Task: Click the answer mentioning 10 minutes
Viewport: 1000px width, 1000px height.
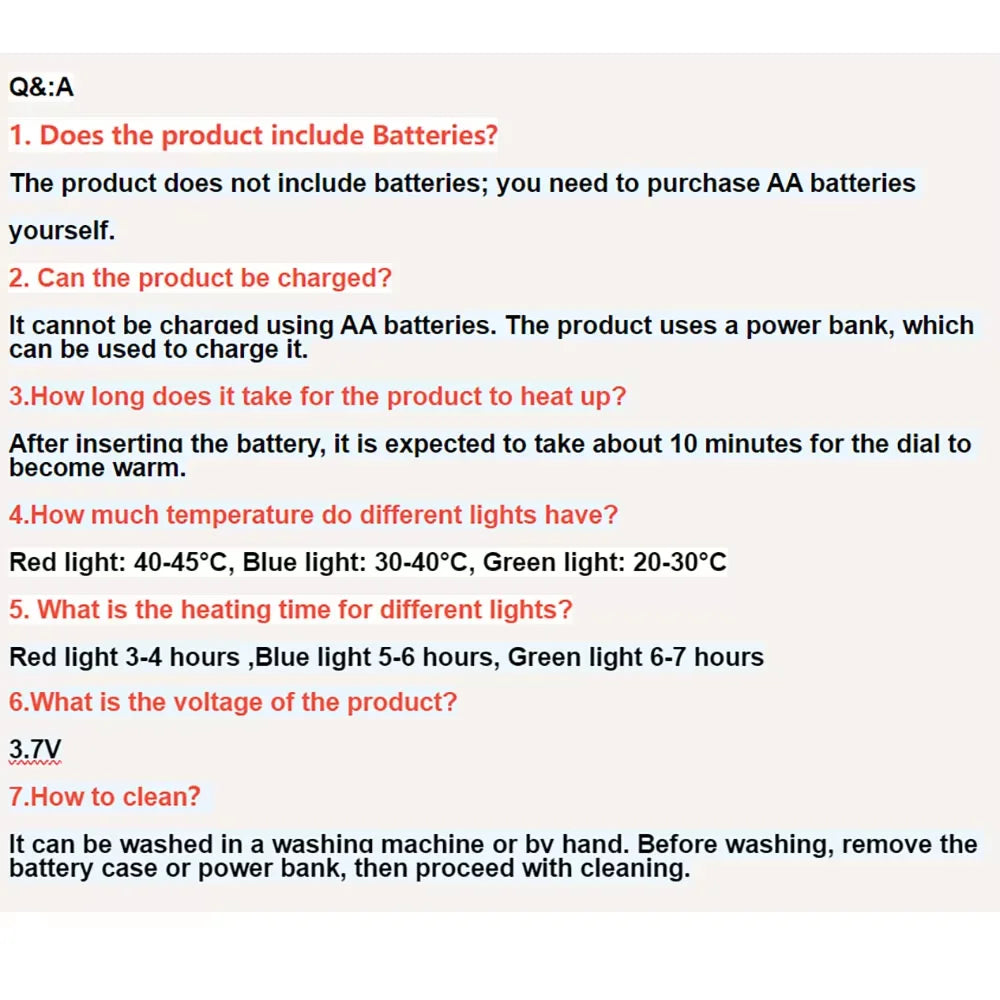Action: 490,444
